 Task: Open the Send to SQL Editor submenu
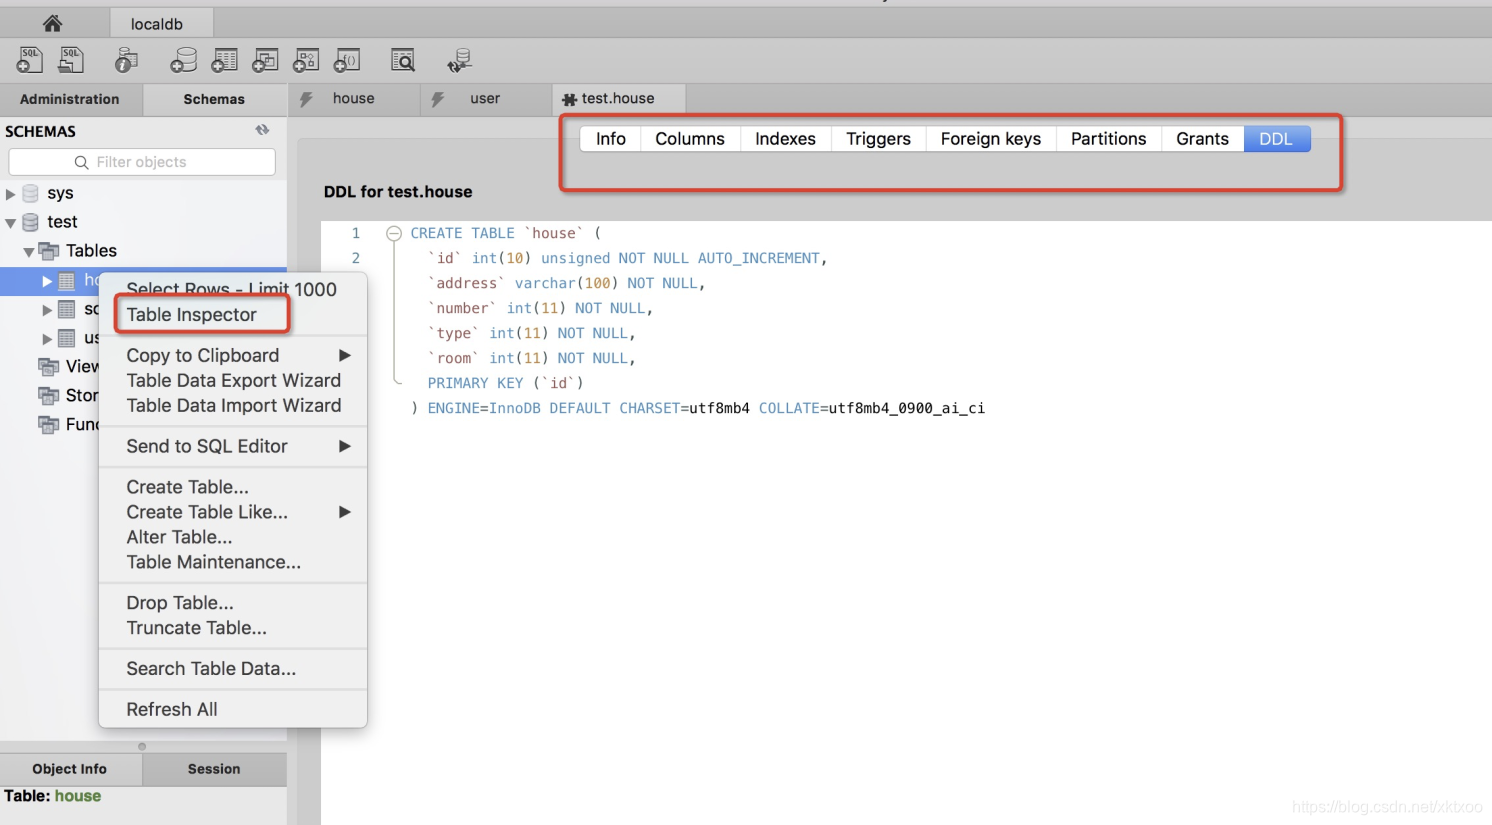(232, 446)
